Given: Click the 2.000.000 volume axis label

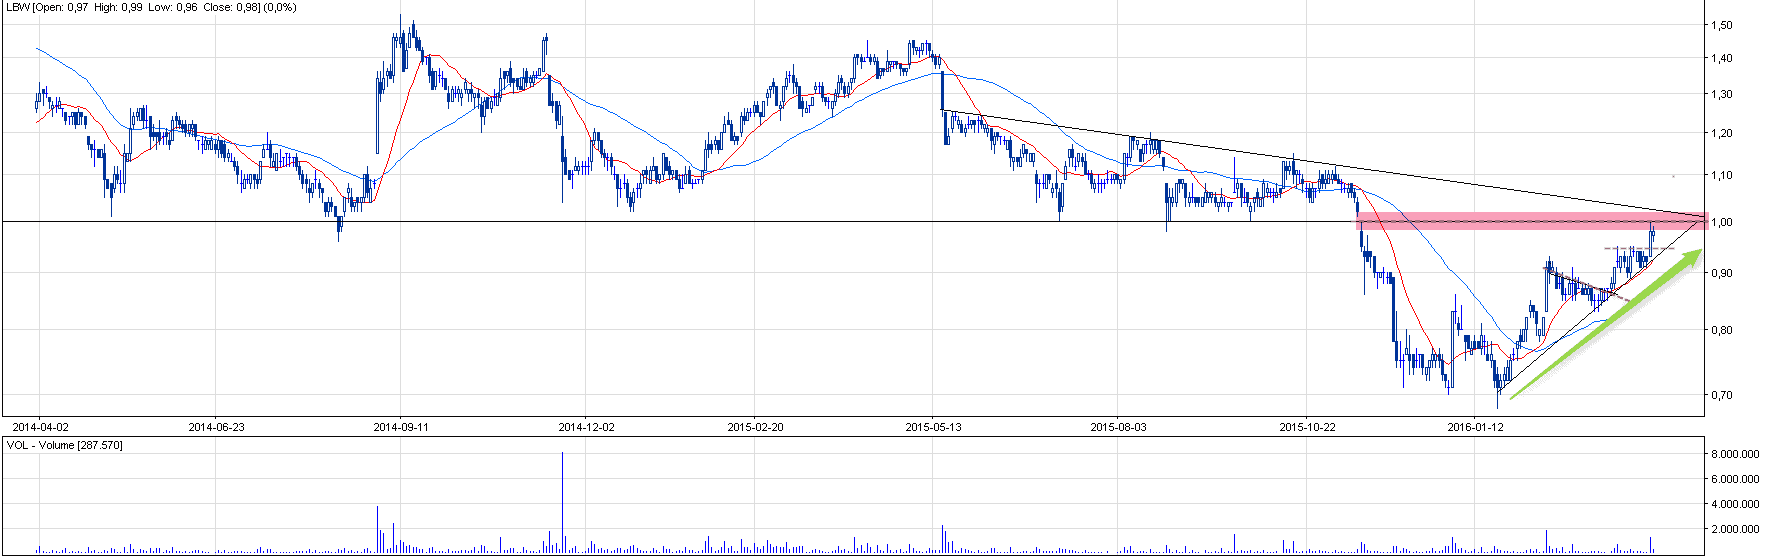Looking at the screenshot, I should click(x=1735, y=529).
